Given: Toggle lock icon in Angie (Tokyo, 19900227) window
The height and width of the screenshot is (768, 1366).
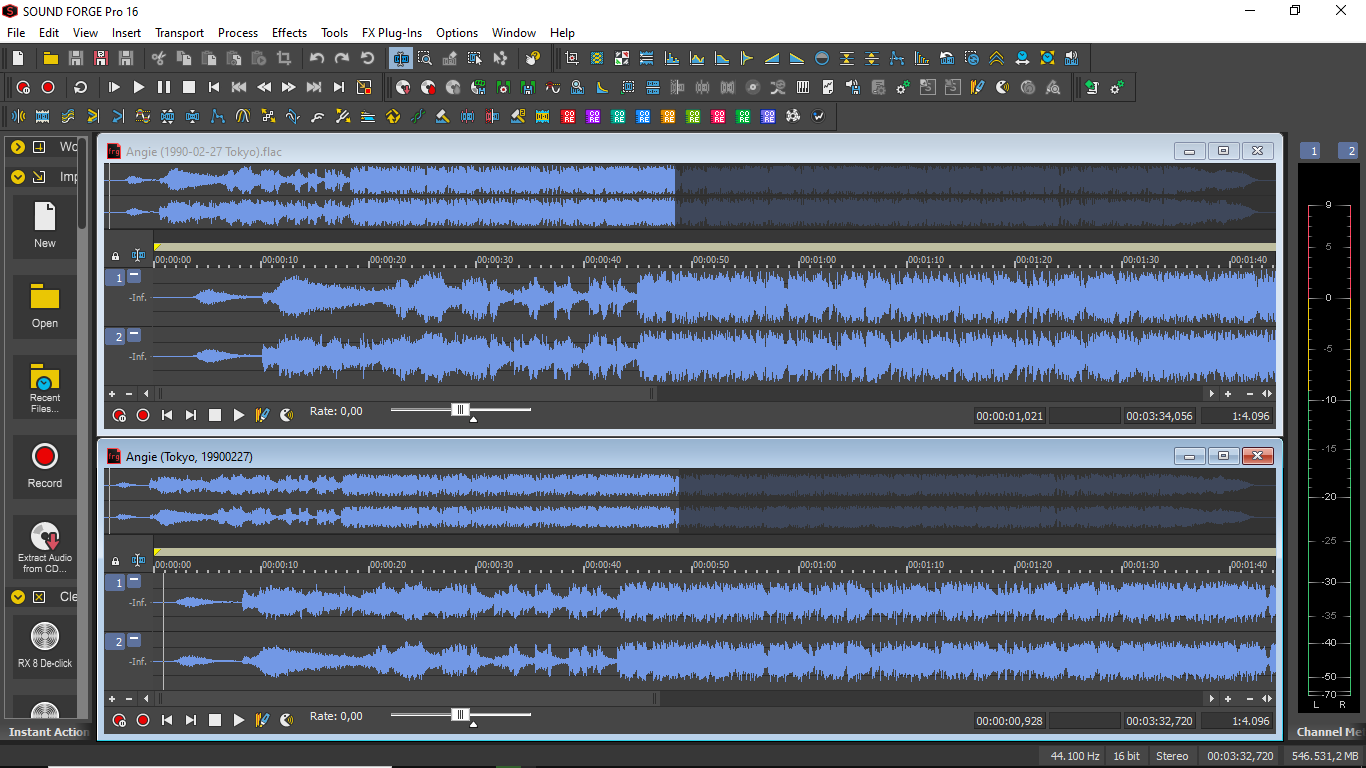Looking at the screenshot, I should [x=115, y=562].
